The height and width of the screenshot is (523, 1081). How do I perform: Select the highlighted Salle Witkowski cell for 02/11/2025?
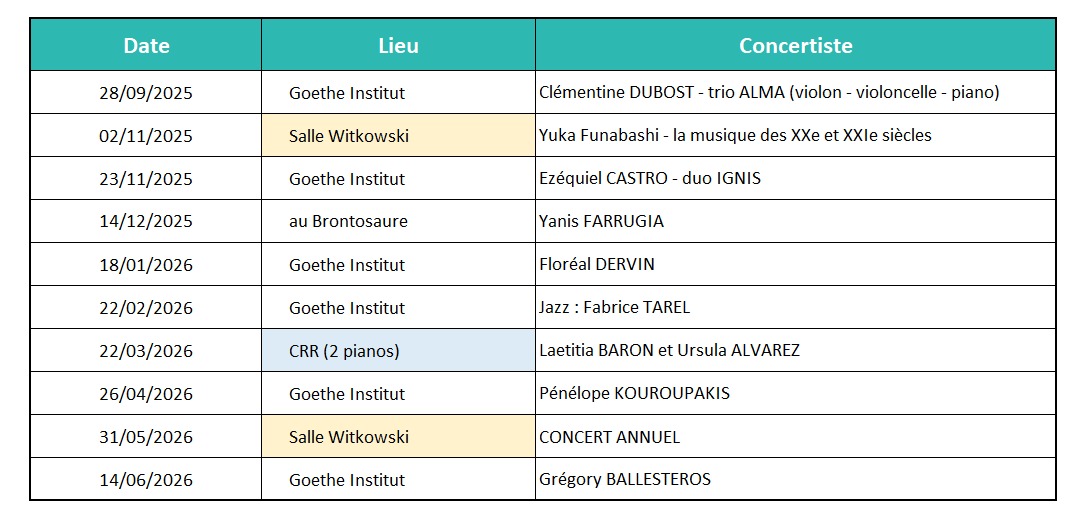398,136
